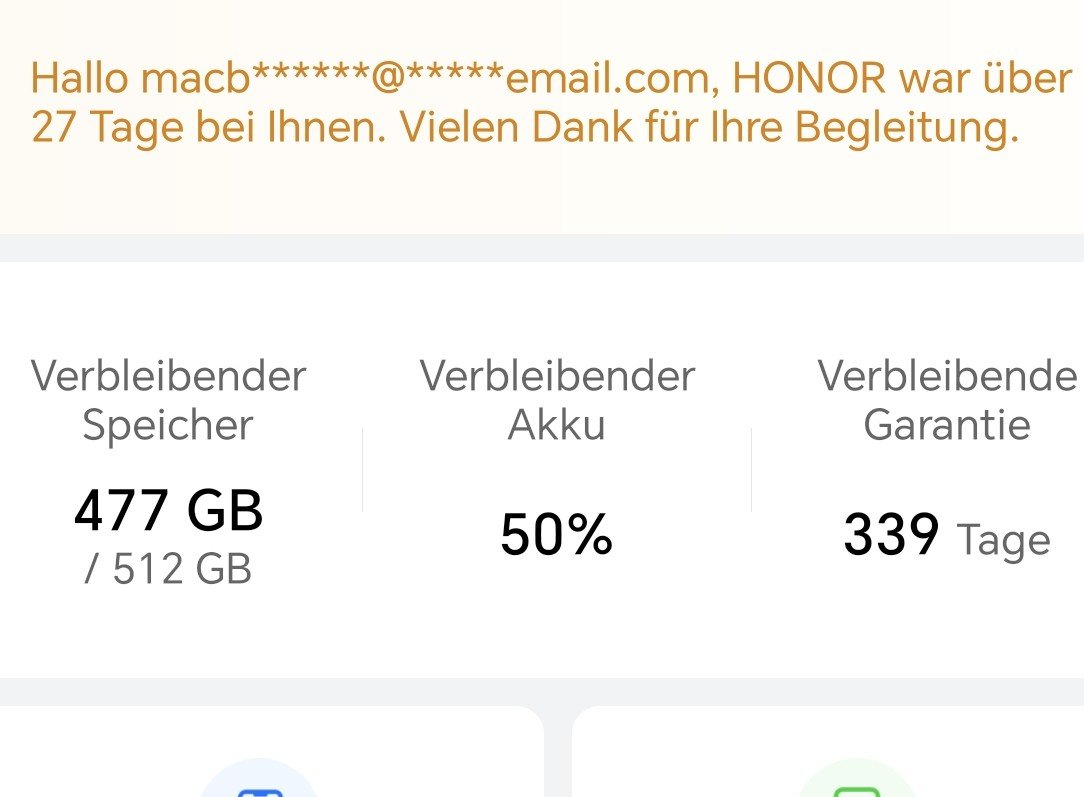Viewport: 1084px width, 797px height.
Task: Tap the 50% battery value
Action: 556,535
